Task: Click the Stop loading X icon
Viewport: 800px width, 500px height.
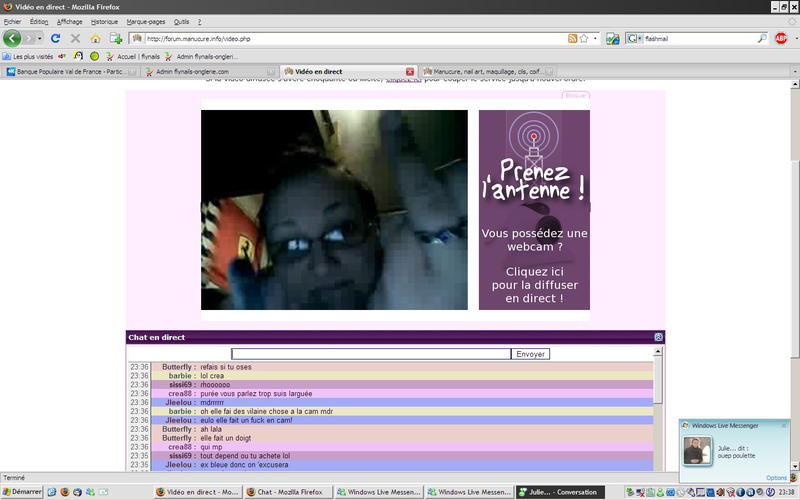Action: tap(75, 38)
